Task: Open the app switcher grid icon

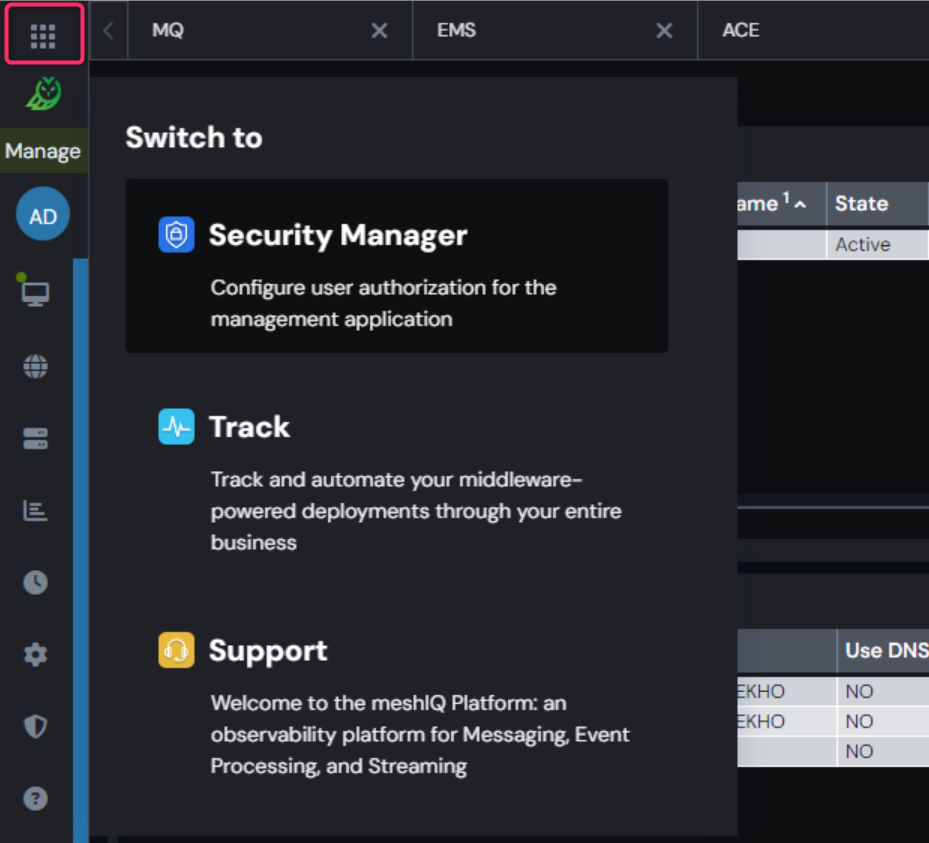Action: [43, 36]
